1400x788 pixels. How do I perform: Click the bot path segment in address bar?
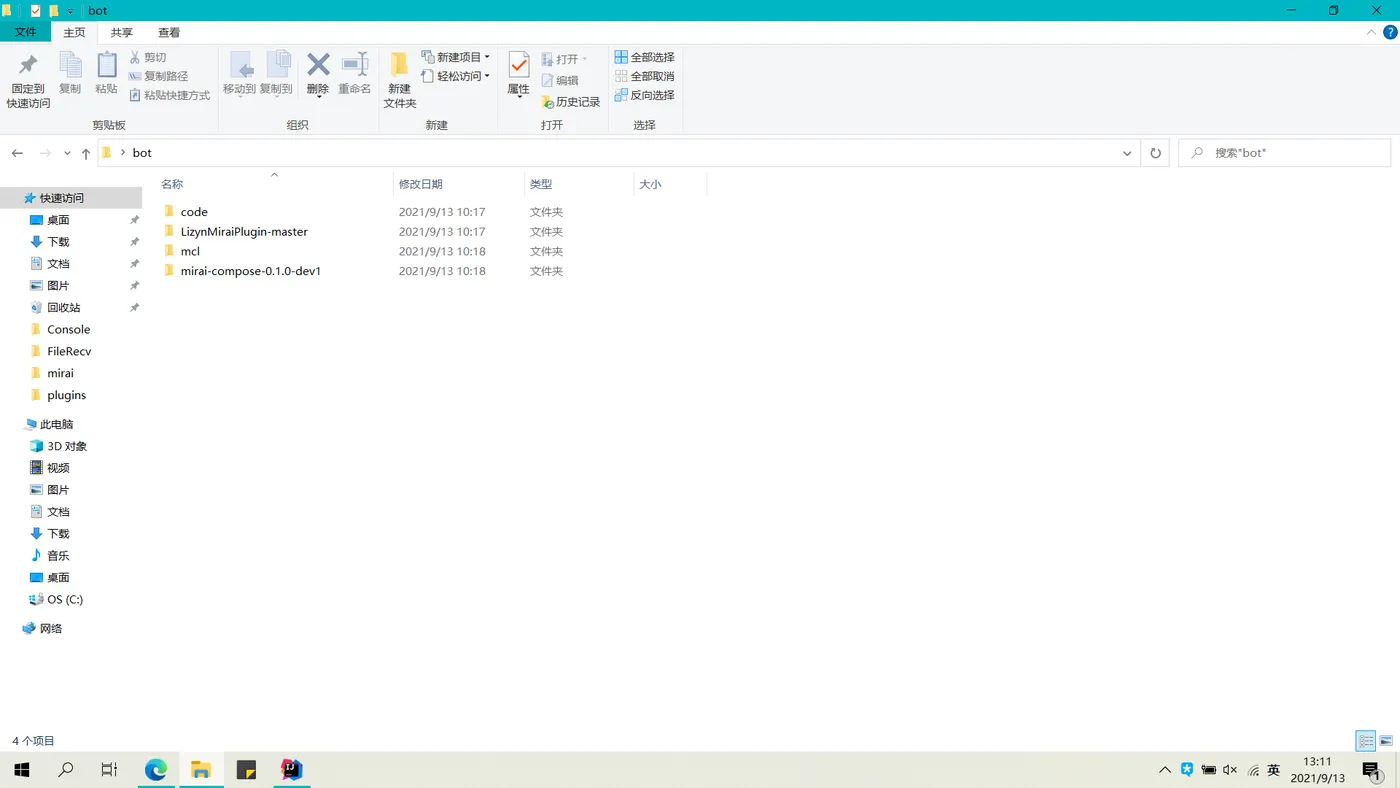[x=142, y=153]
